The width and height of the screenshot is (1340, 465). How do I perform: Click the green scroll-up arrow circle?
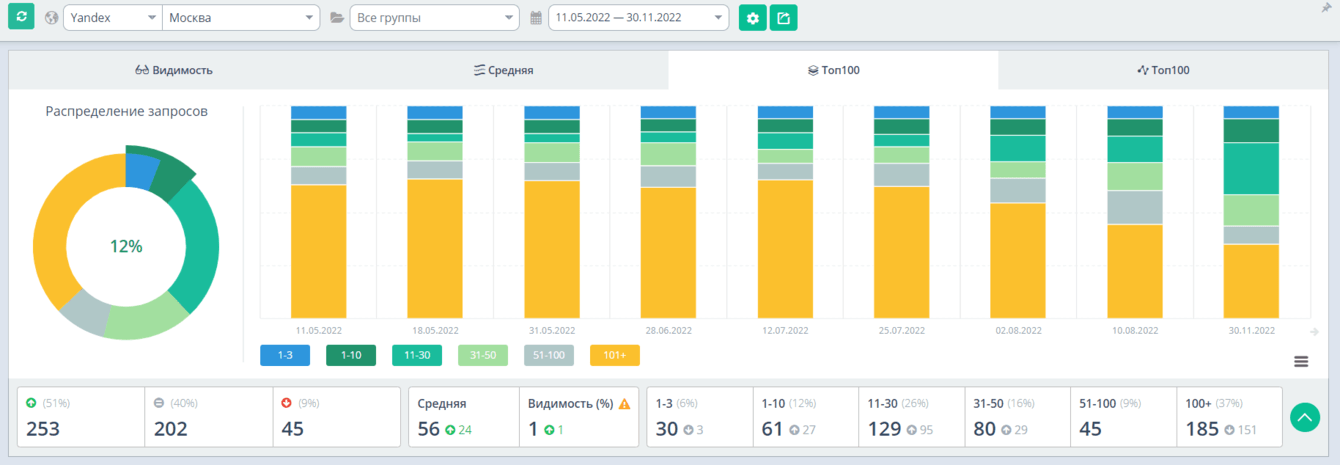[x=1305, y=417]
